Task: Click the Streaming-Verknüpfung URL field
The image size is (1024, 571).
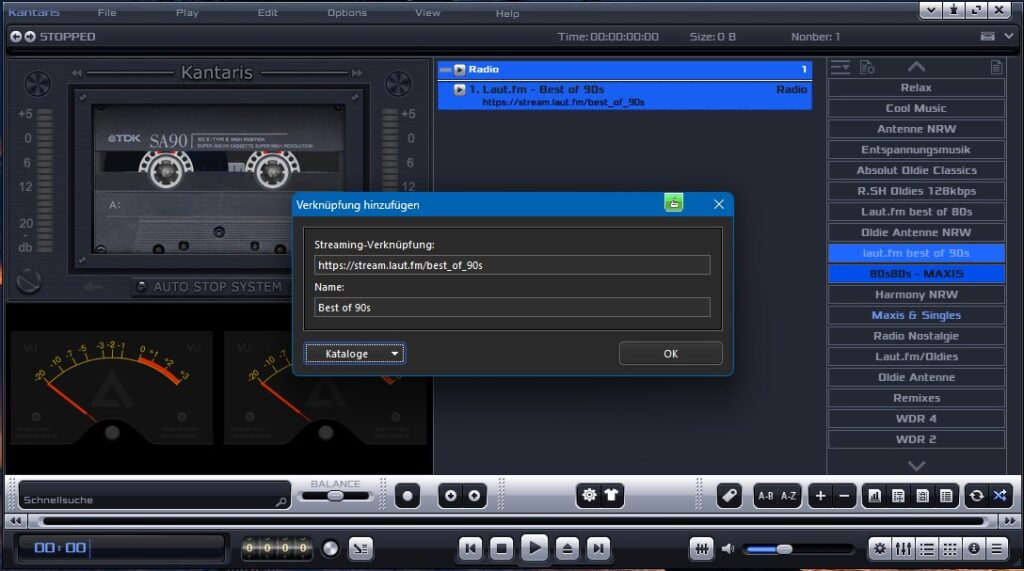Action: click(512, 265)
